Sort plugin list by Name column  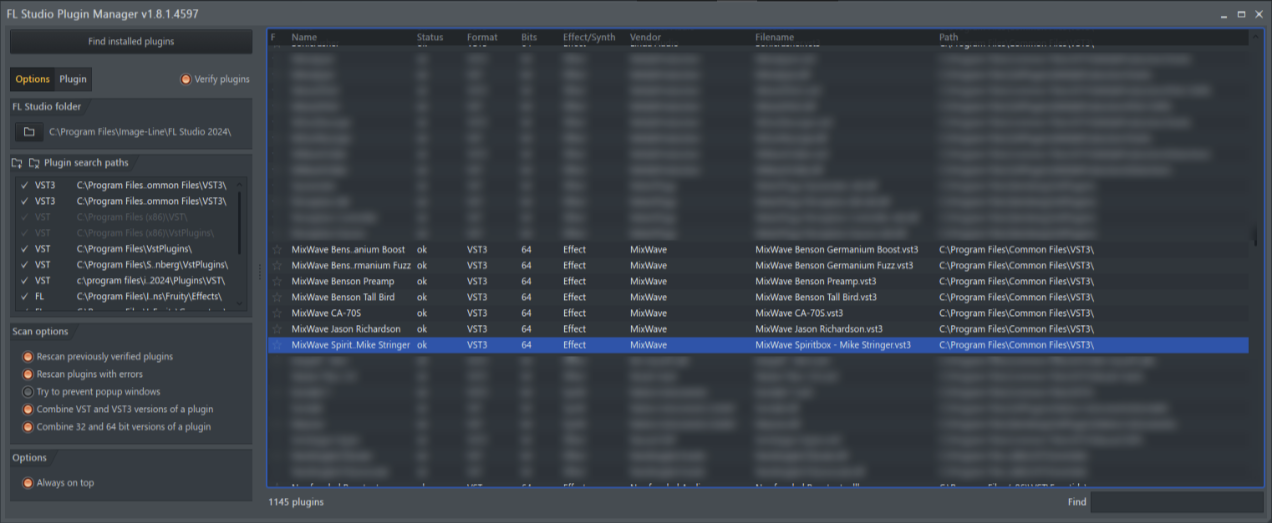(304, 37)
